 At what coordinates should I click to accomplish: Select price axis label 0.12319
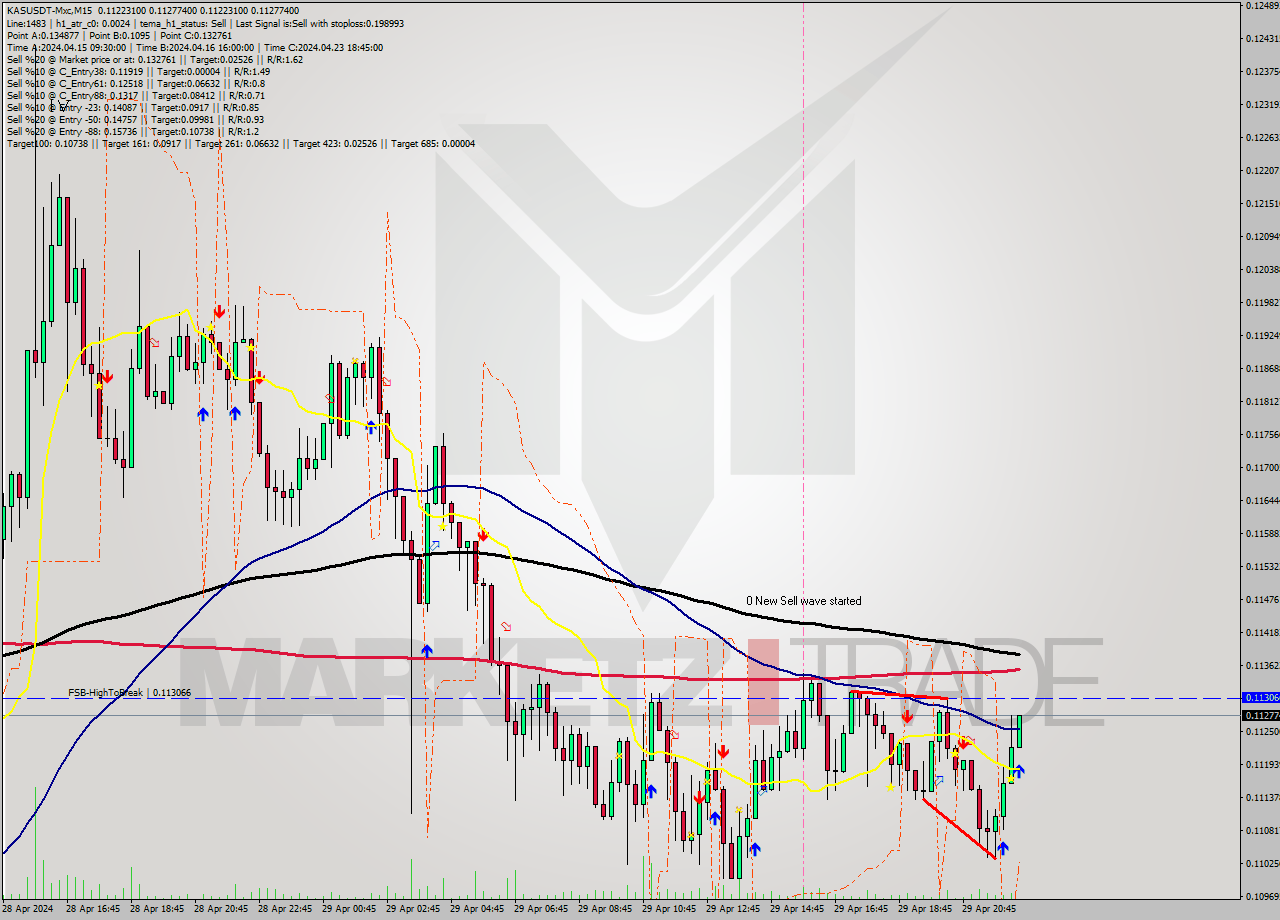tap(1261, 104)
